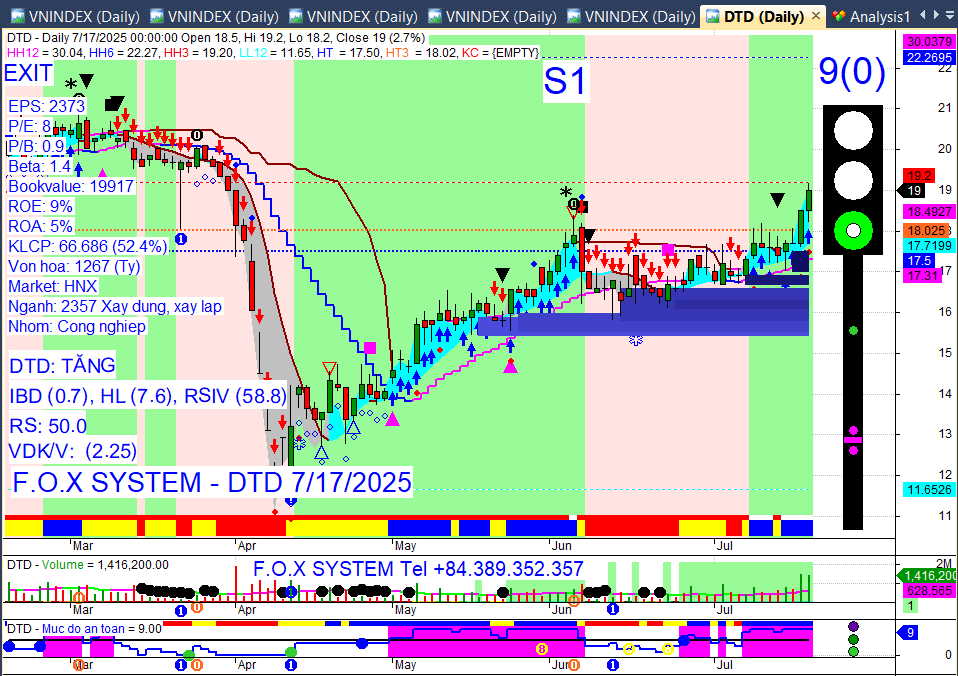
Task: Select the ROA: 5% text
Action: [x=40, y=227]
